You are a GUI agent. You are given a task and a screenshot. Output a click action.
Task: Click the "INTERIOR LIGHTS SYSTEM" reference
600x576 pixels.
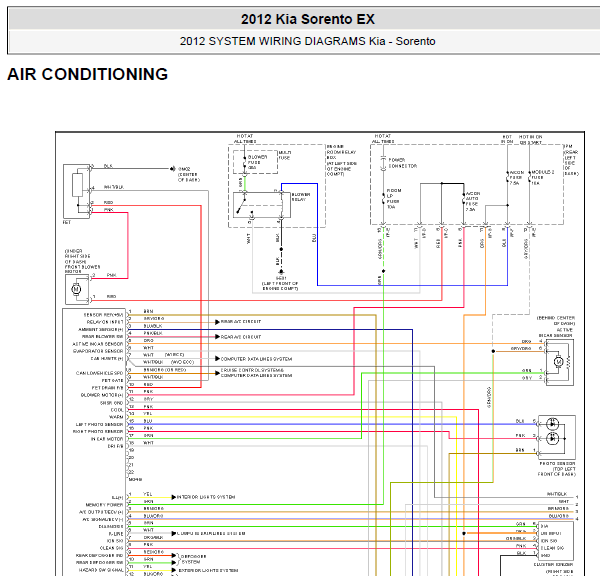206,497
